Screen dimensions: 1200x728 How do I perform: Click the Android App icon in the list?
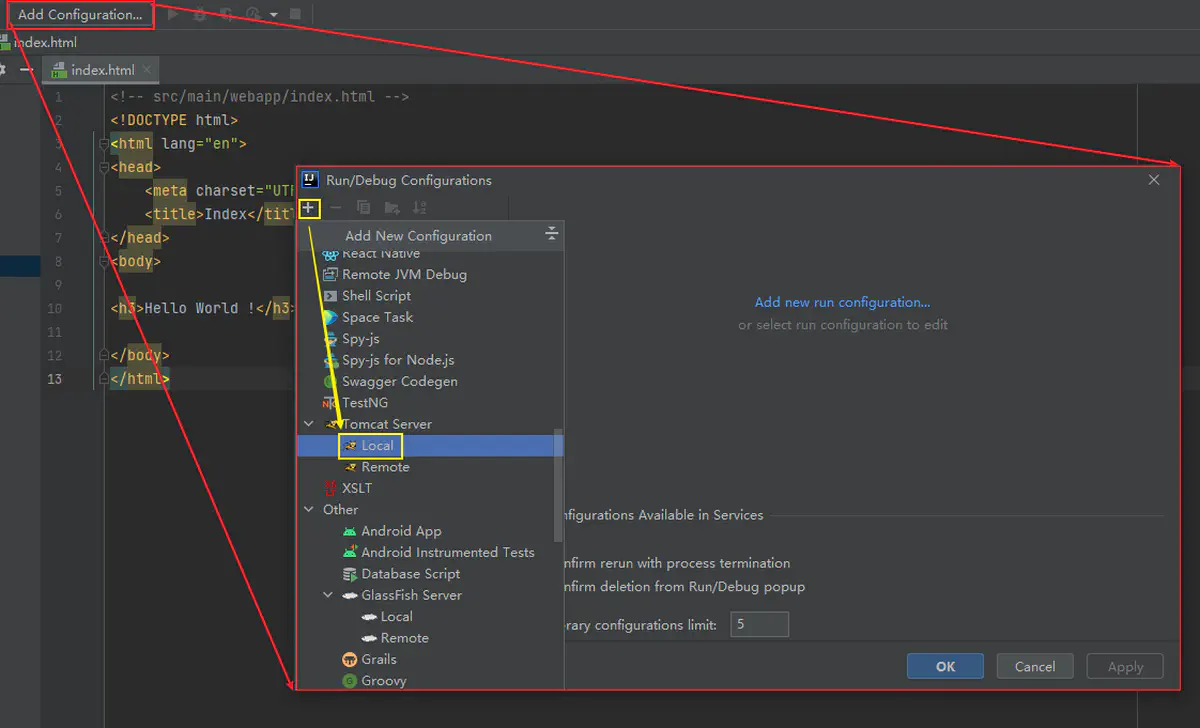(349, 531)
